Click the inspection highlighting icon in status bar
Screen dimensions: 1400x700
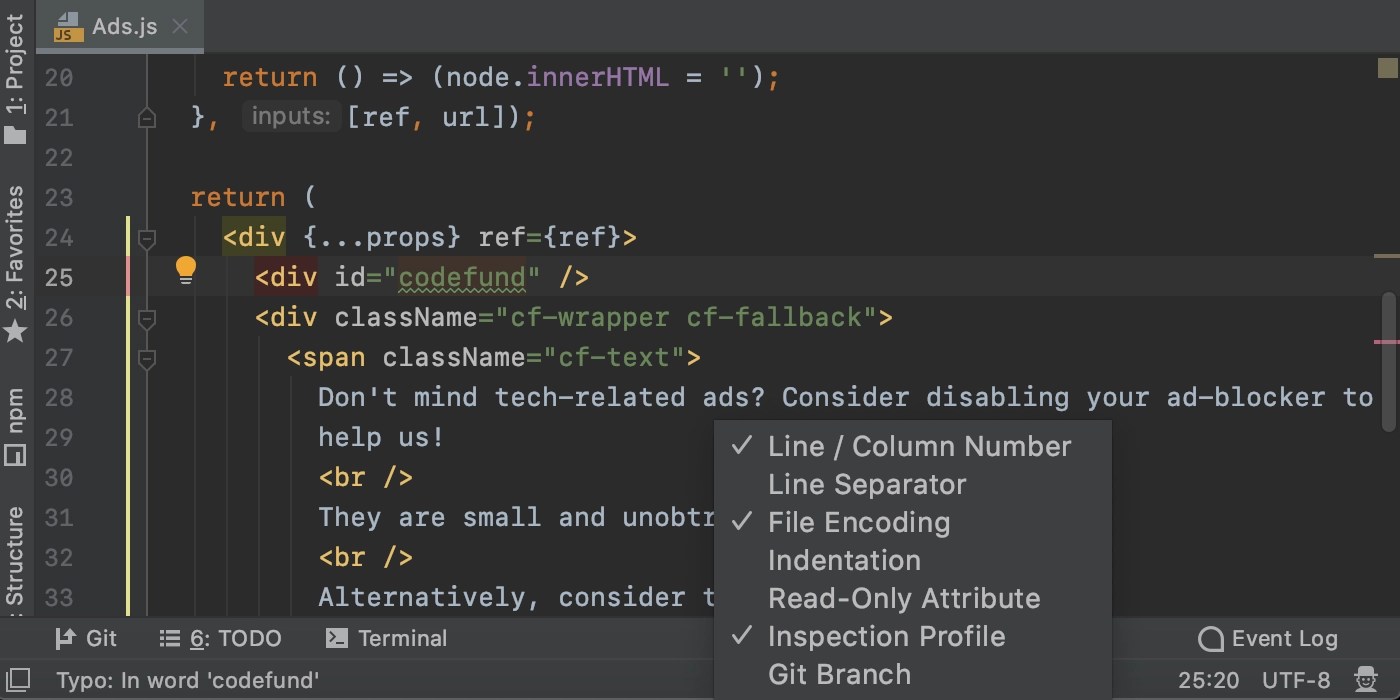(1366, 679)
